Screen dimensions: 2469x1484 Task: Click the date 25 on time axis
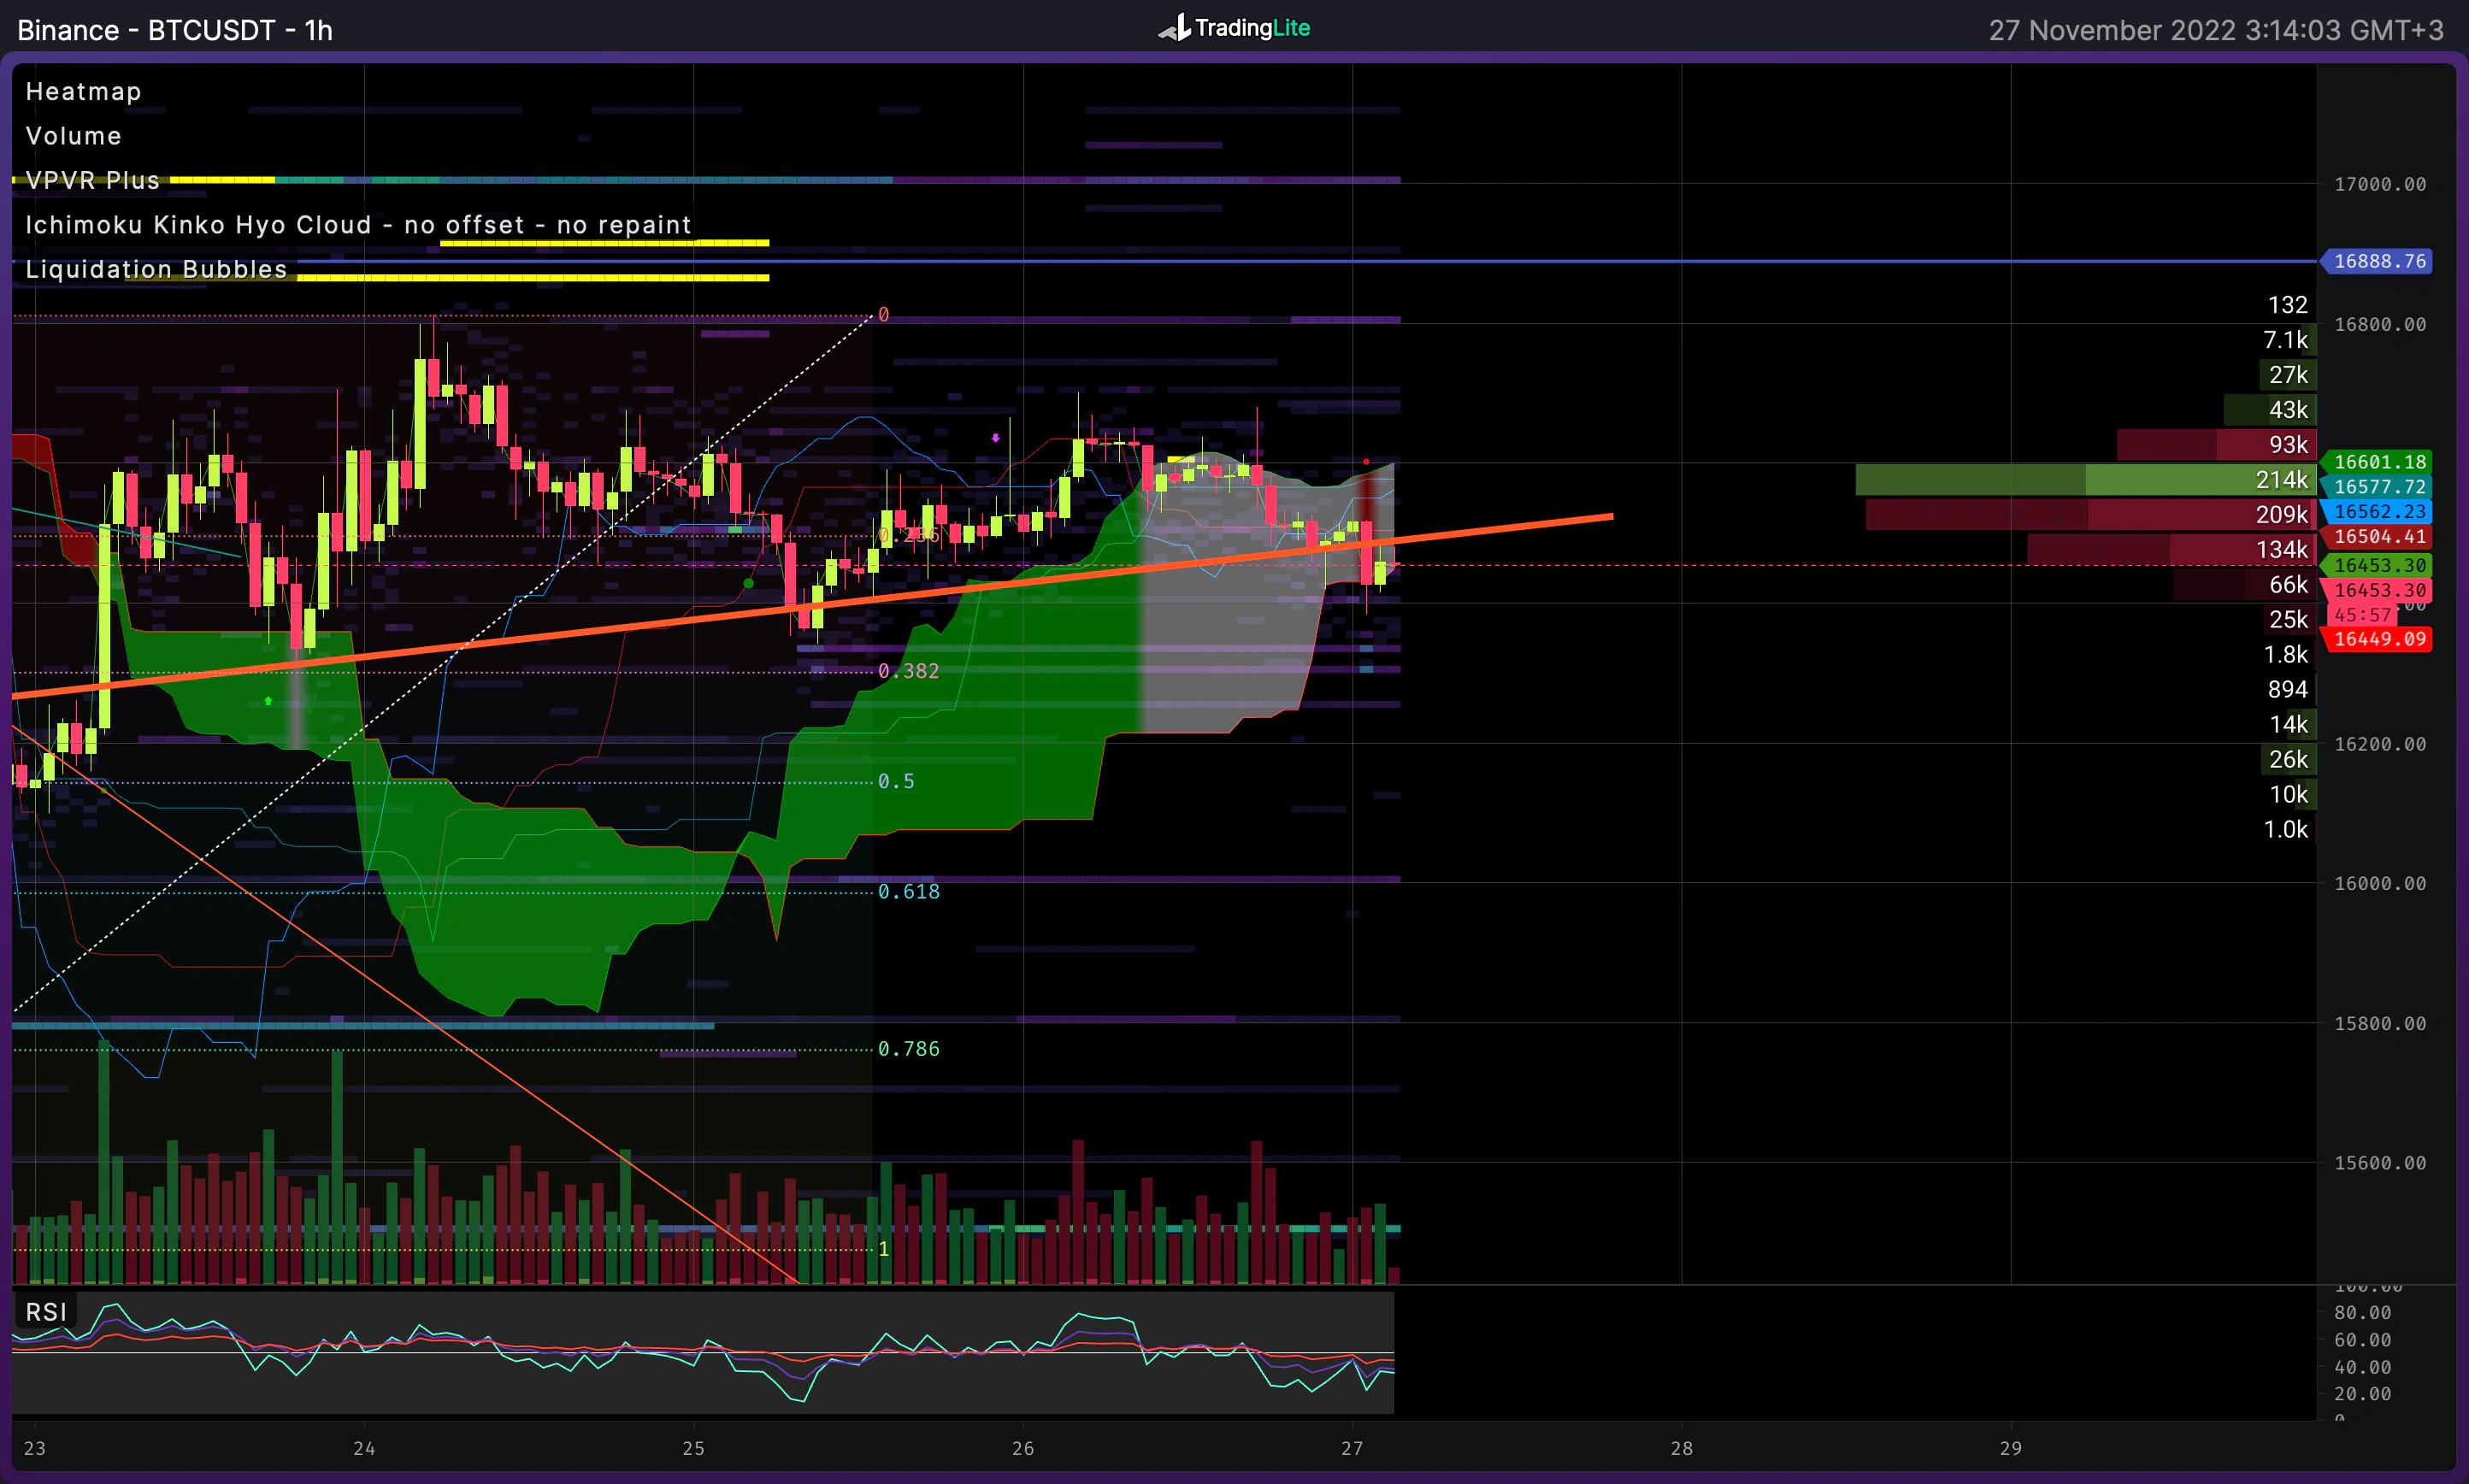pyautogui.click(x=693, y=1448)
